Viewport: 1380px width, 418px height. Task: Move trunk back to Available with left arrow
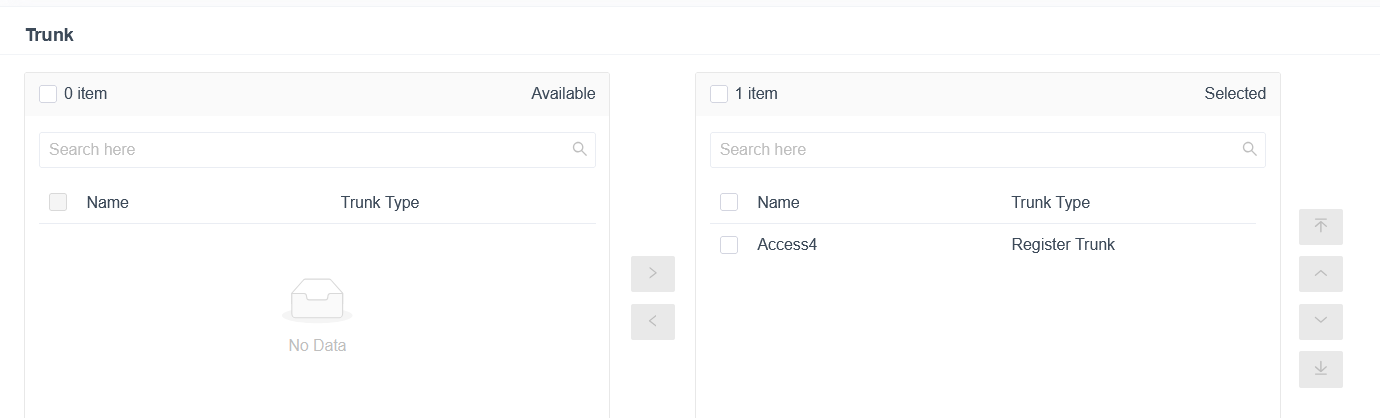tap(653, 322)
